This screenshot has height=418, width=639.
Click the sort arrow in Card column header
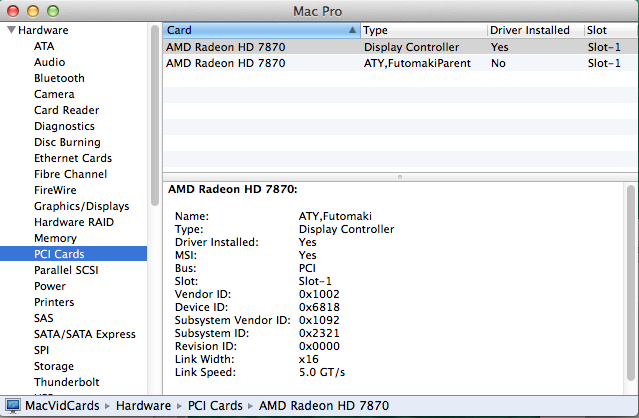point(352,30)
